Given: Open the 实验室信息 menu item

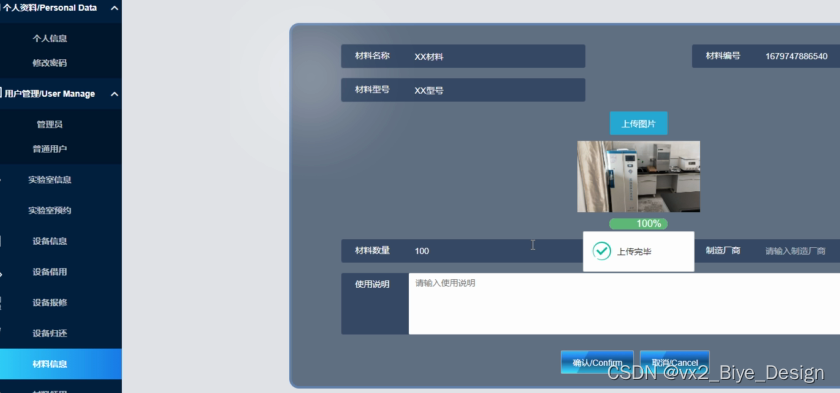Looking at the screenshot, I should coord(50,180).
